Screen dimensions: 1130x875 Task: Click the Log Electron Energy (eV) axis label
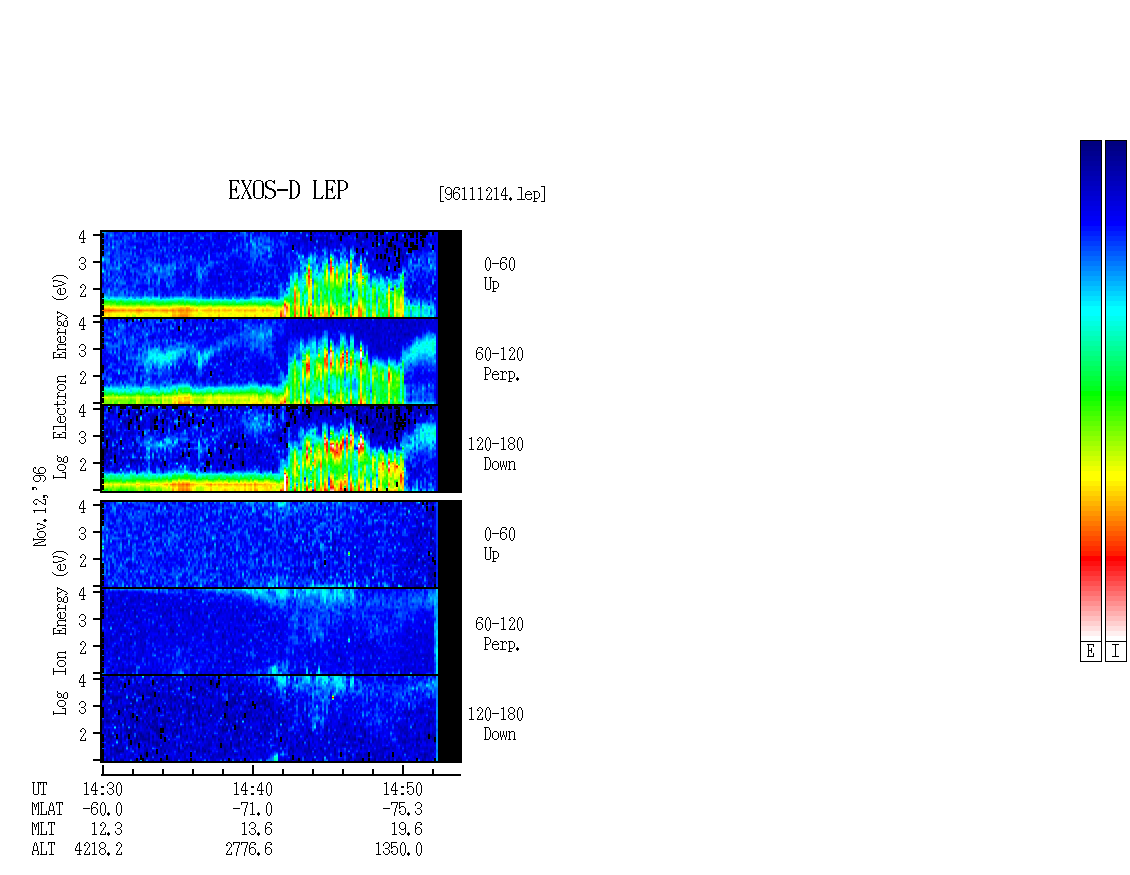(60, 376)
